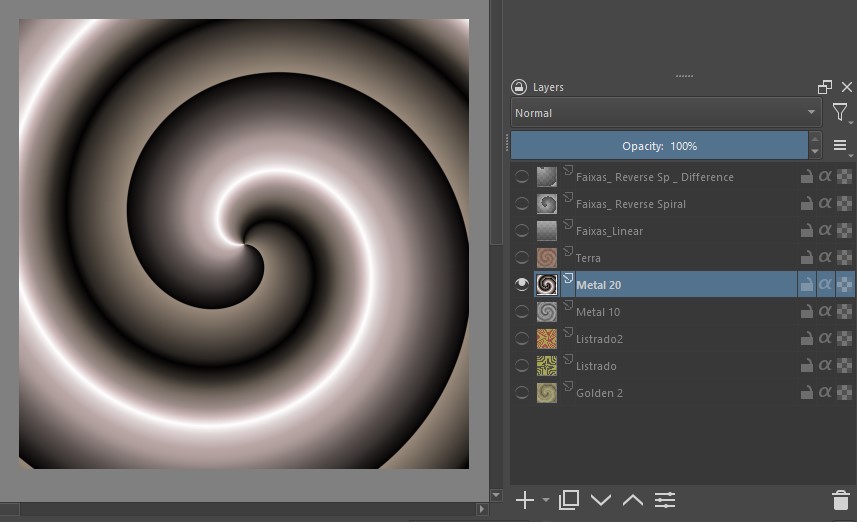Click the layer filter funnel icon
This screenshot has height=522, width=857.
[840, 113]
